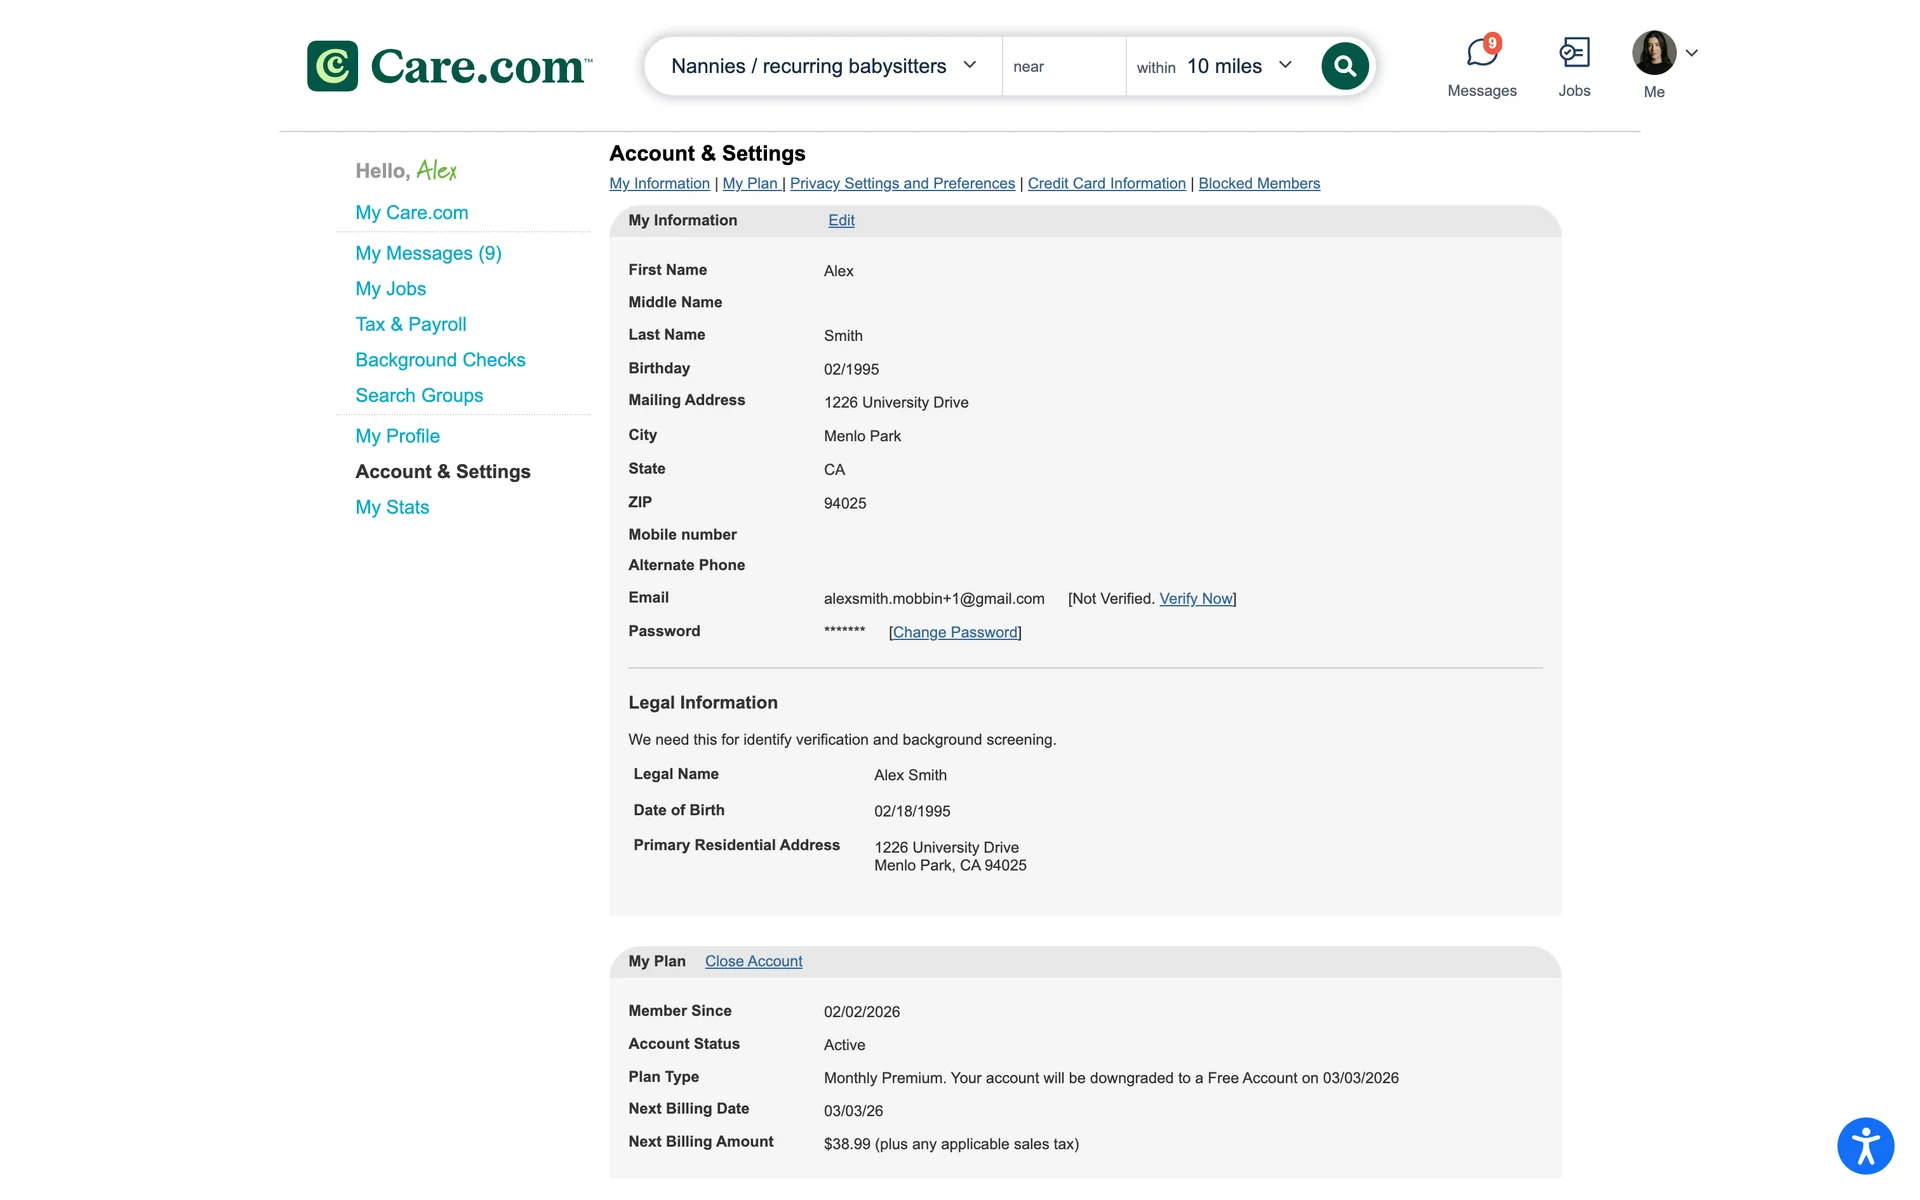Jump to Privacy Settings and Preferences tab
This screenshot has height=1200, width=1920.
coord(902,184)
